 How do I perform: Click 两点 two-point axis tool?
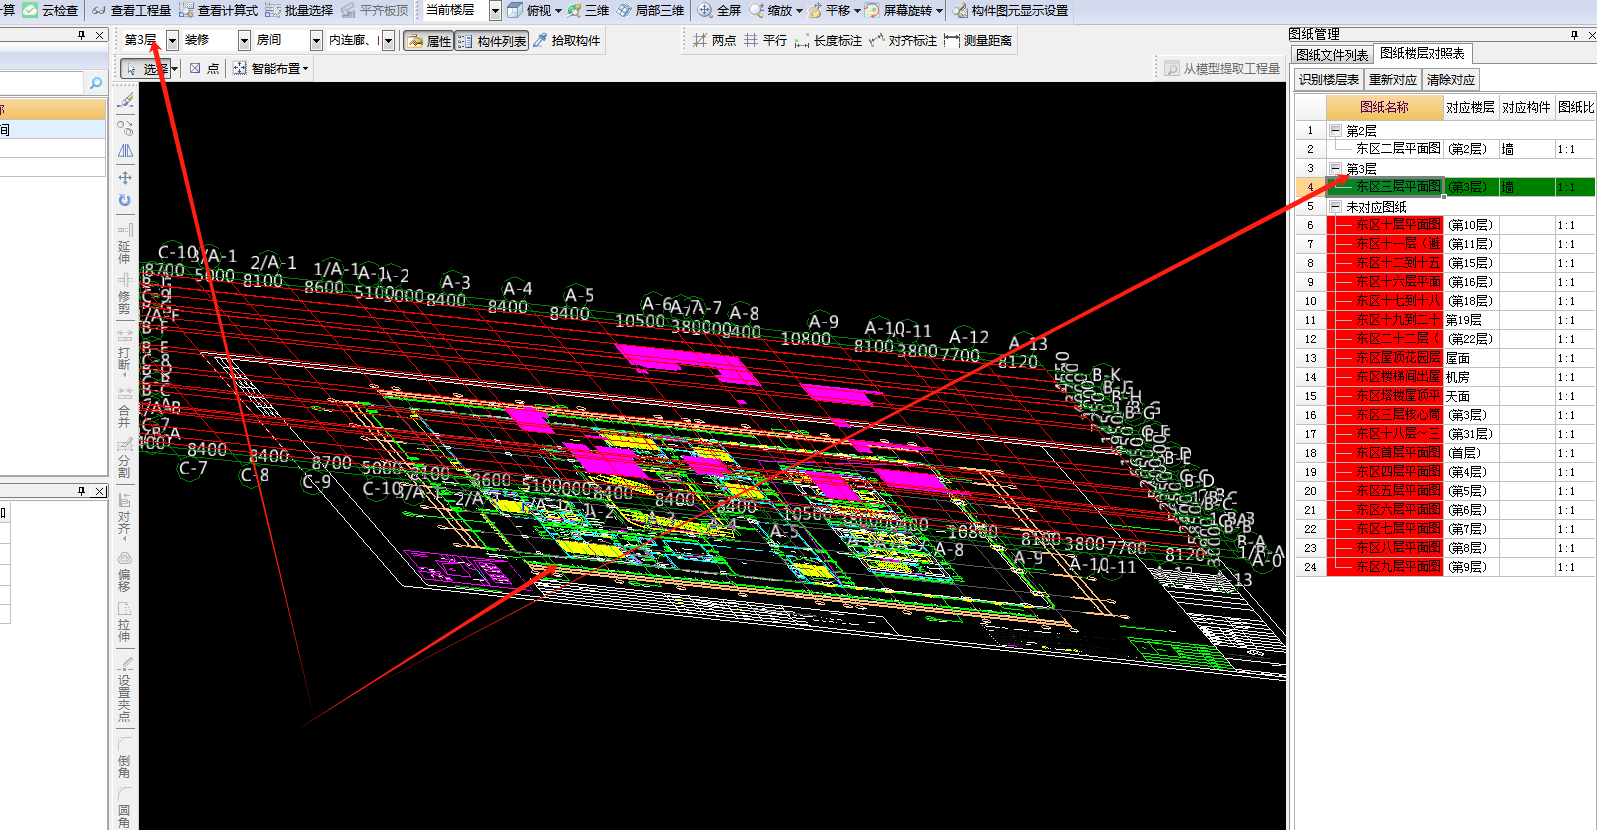(x=714, y=41)
